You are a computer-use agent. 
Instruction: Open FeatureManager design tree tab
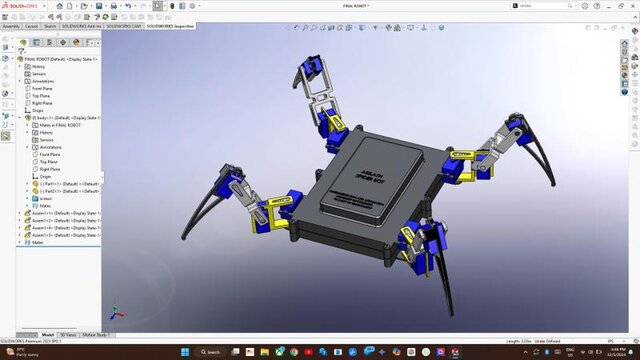coord(23,42)
